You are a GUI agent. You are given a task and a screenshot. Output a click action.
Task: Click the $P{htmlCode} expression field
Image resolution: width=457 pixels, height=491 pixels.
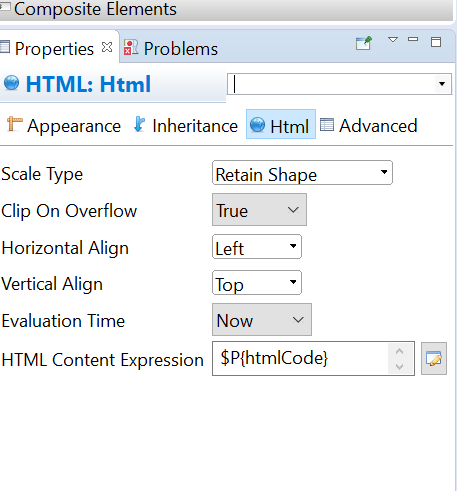coord(300,358)
